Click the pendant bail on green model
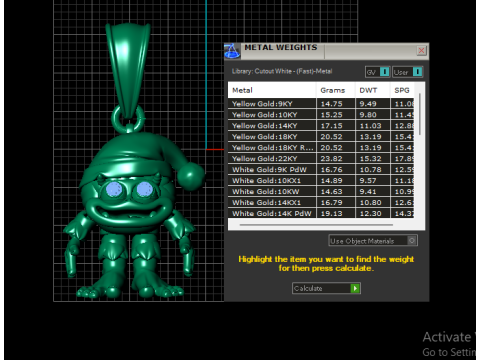The image size is (480, 360). tap(128, 70)
